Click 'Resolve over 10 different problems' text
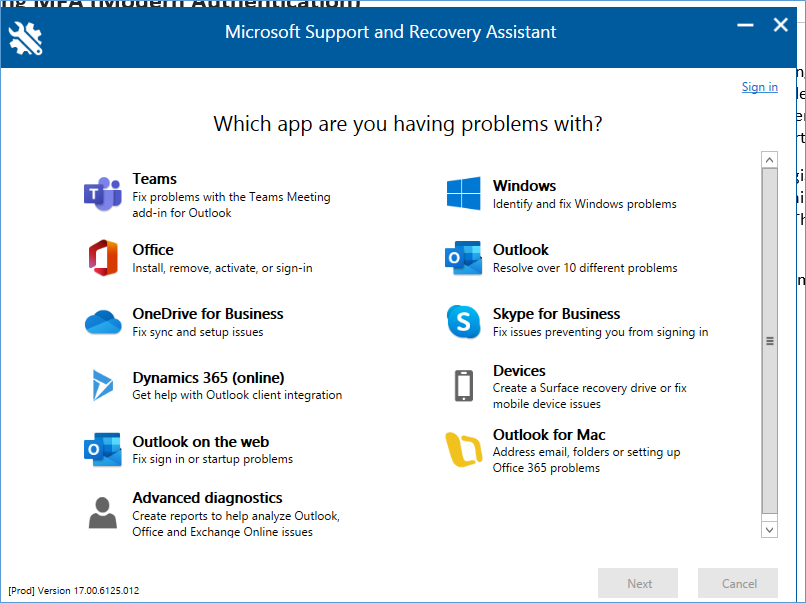Screen dimensions: 806x603 coord(585,268)
